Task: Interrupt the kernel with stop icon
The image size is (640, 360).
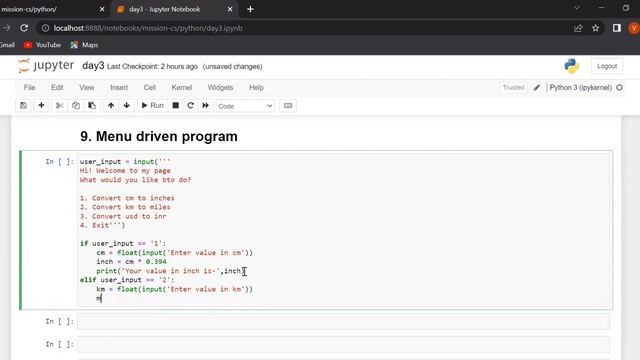Action: click(176, 106)
